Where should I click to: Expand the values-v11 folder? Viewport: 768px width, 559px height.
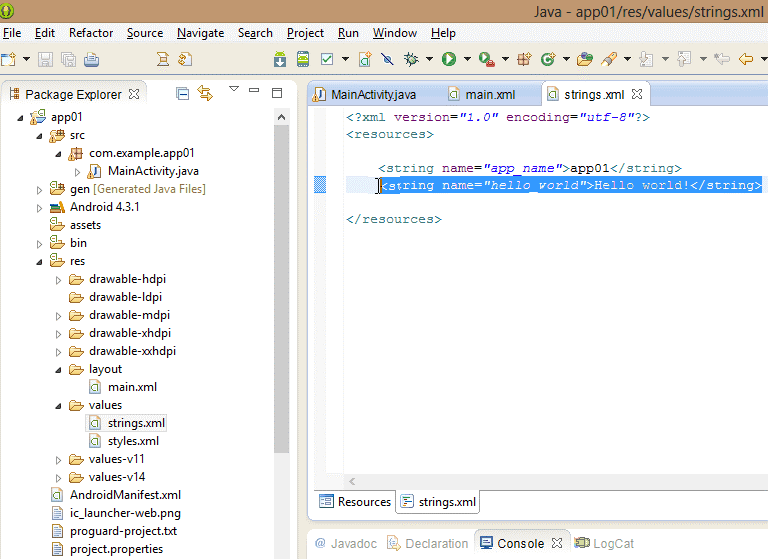click(x=58, y=459)
